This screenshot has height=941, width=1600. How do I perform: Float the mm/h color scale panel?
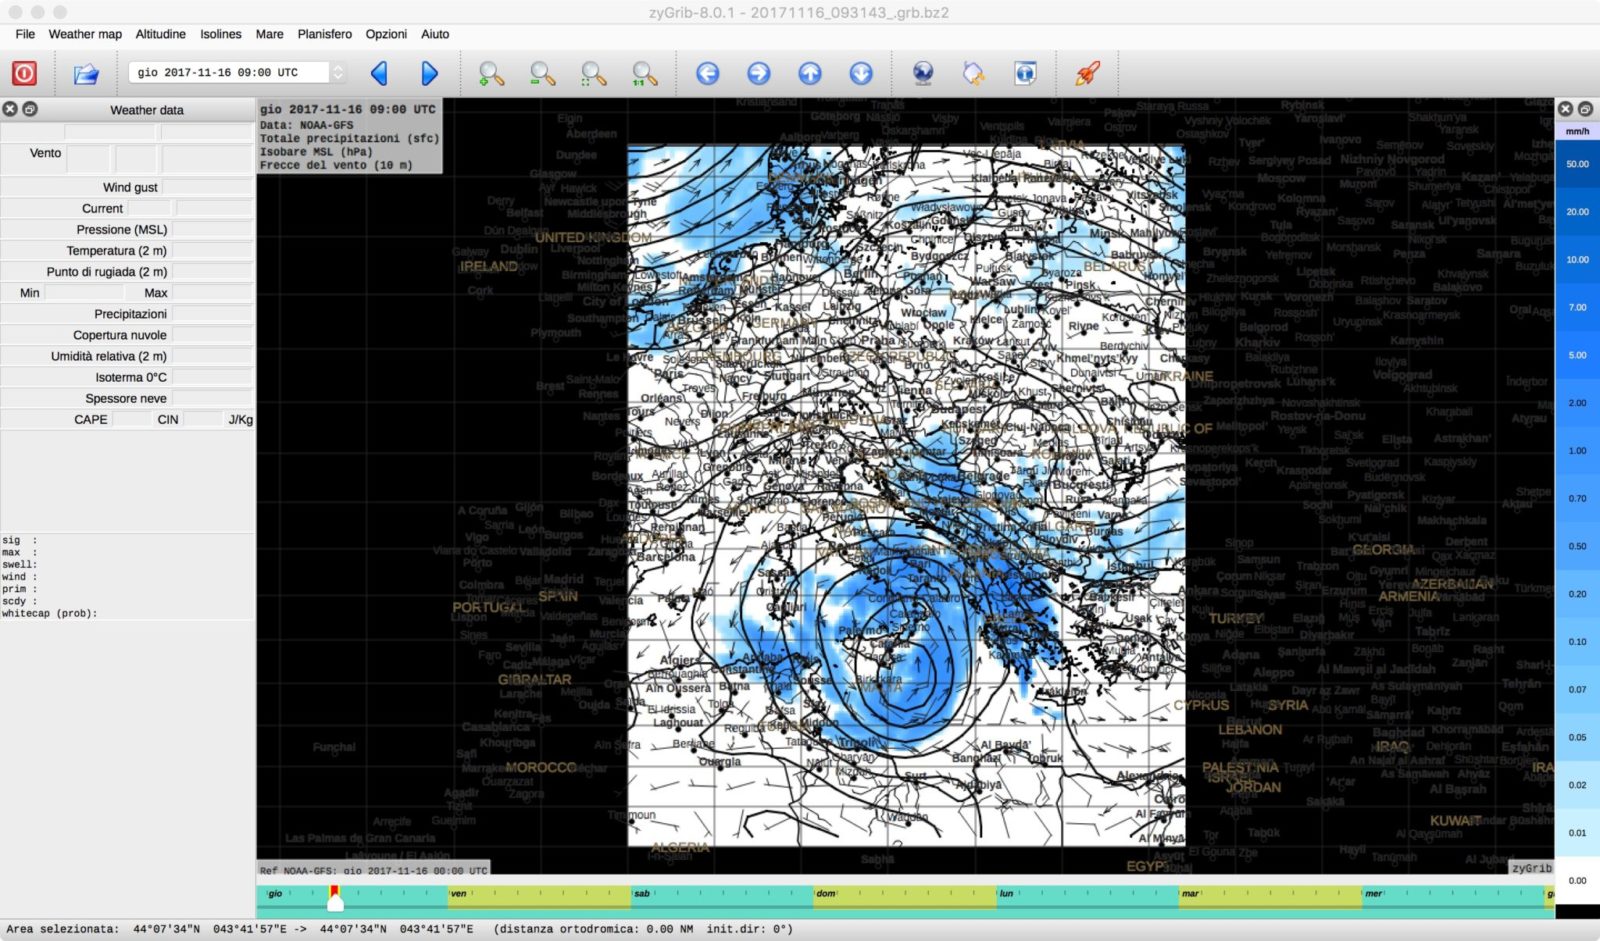[1585, 109]
